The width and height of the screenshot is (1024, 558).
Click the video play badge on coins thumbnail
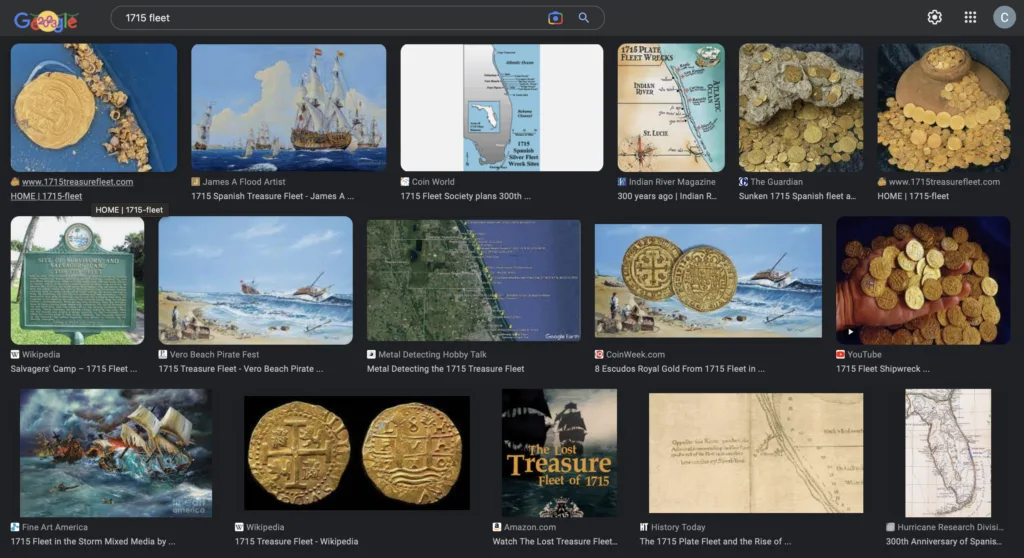850,332
